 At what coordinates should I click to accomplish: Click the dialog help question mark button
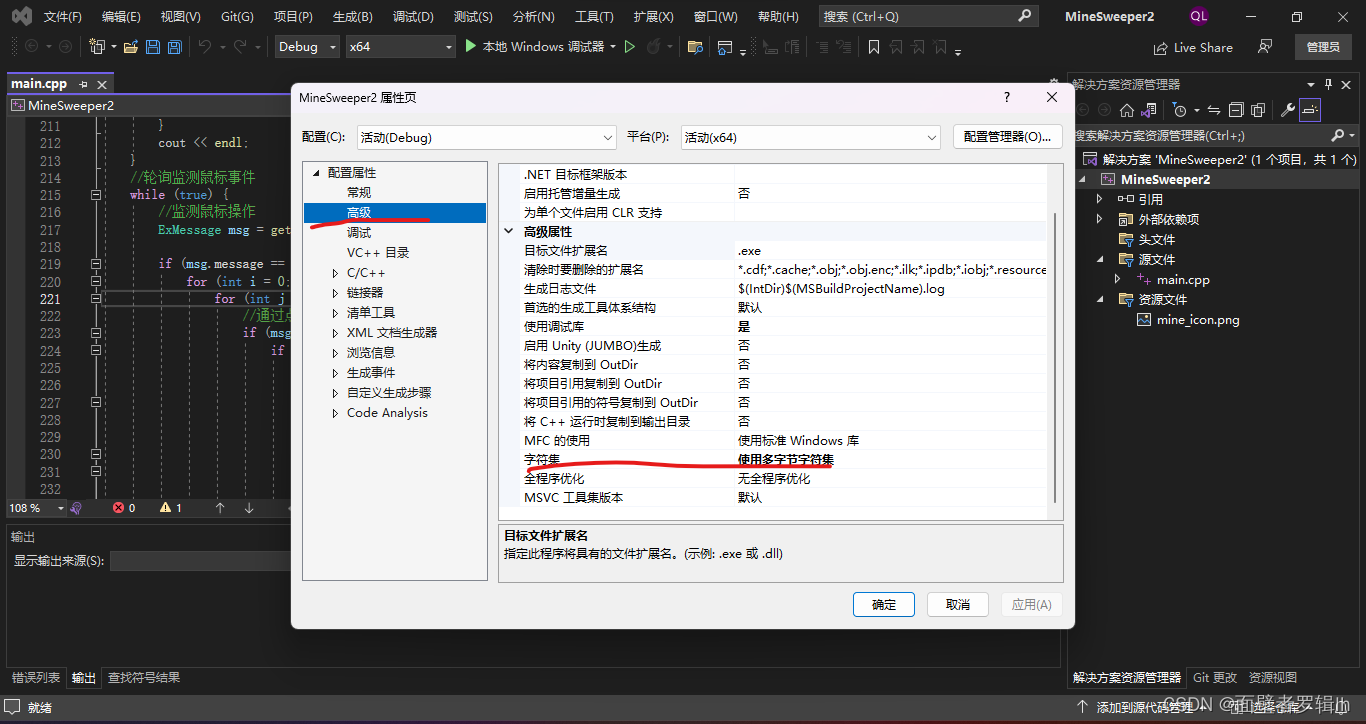[1007, 97]
